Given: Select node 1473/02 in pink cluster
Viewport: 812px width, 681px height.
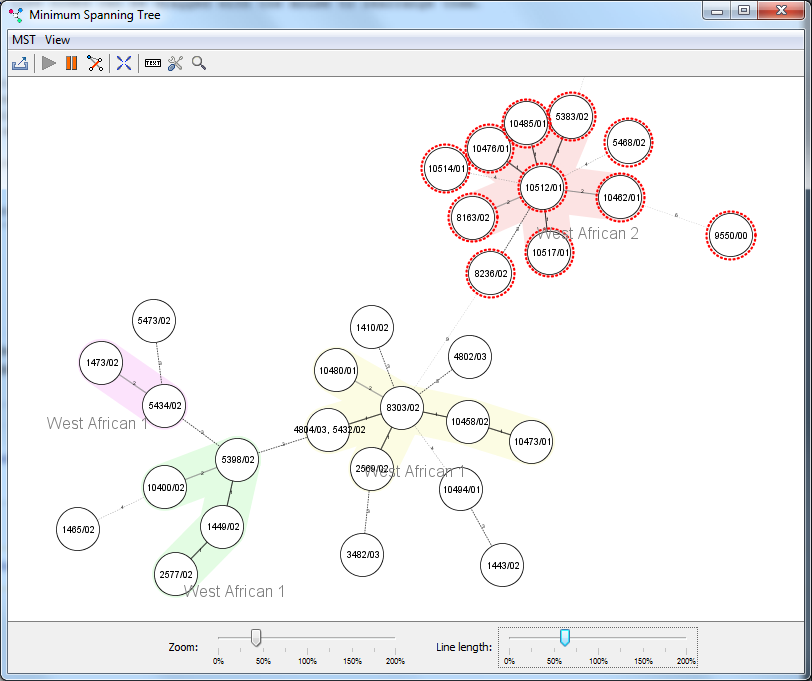Looking at the screenshot, I should point(103,362).
